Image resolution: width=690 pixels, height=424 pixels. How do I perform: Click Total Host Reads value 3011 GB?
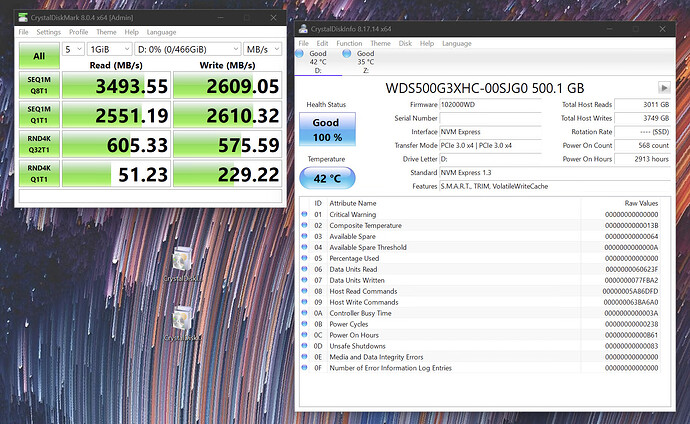coord(642,105)
